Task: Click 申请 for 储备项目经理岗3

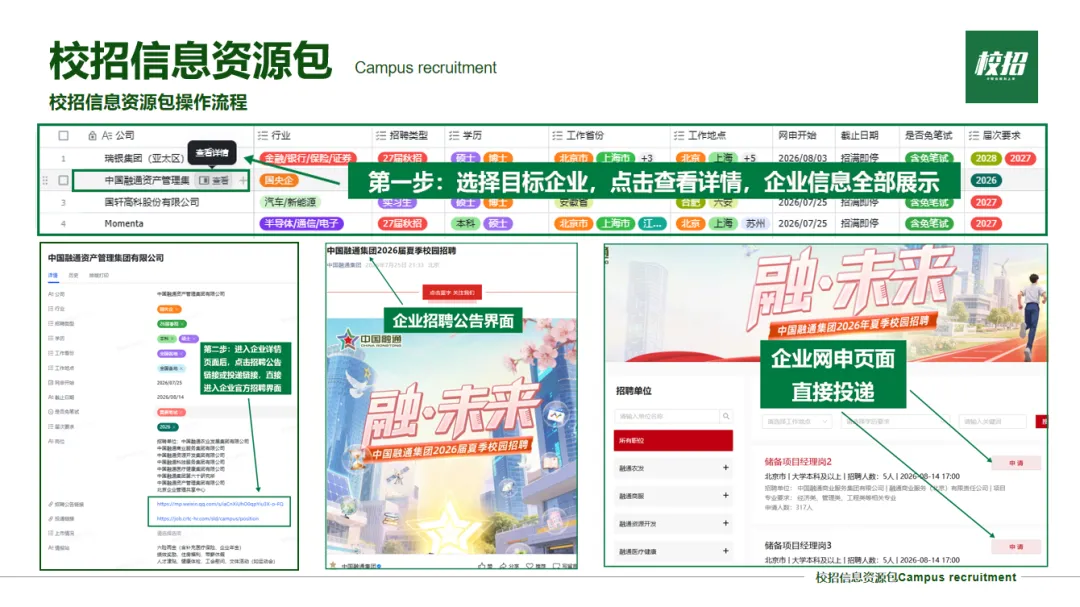Action: point(1016,547)
